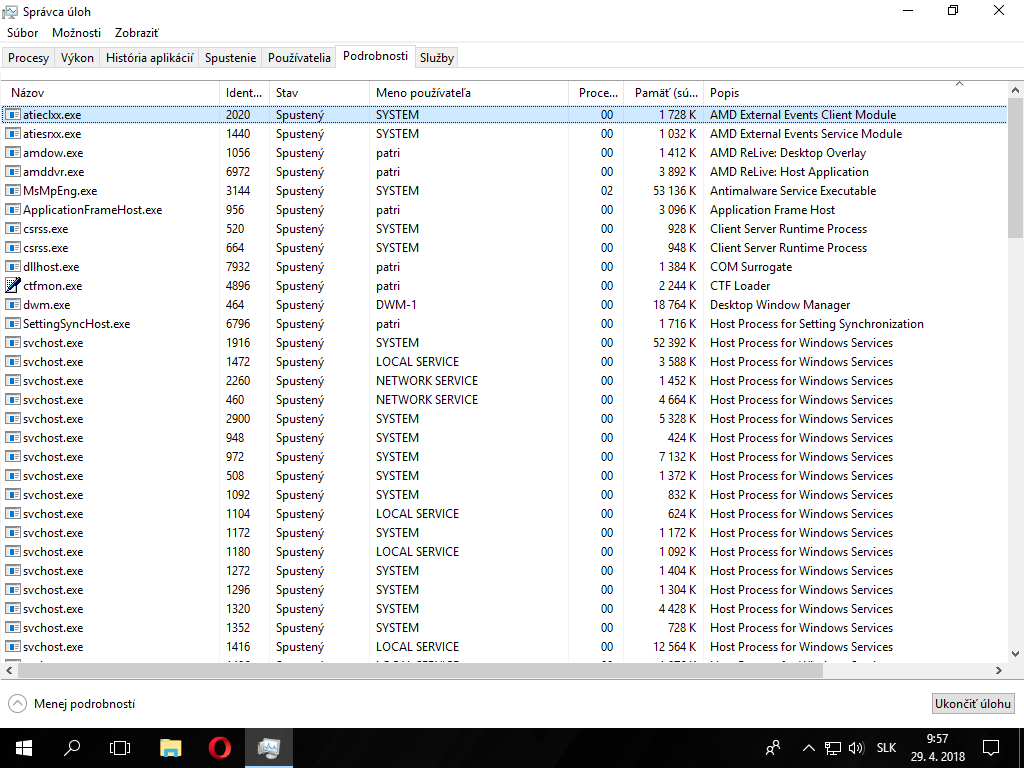This screenshot has height=768, width=1024.
Task: Click 'Desktop Window Manager' description
Action: tap(780, 304)
